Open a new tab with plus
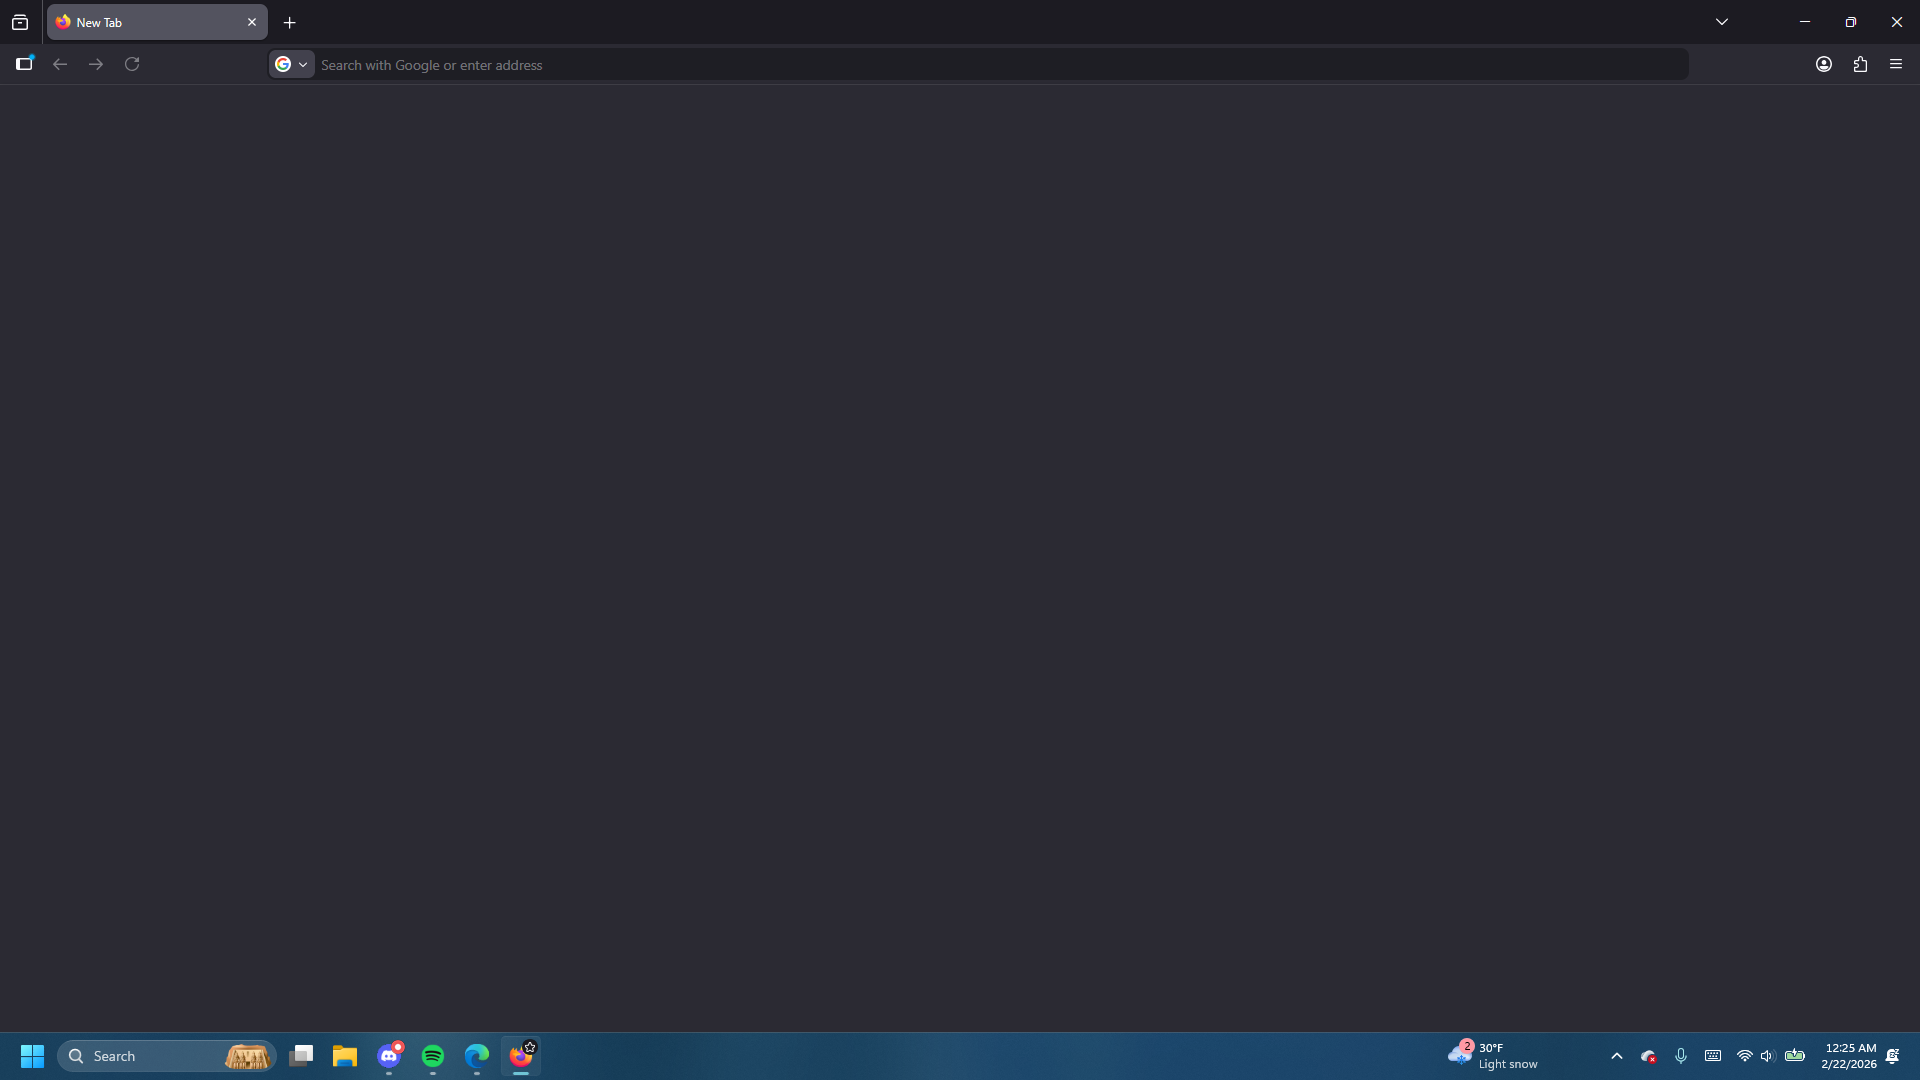Viewport: 1920px width, 1080px height. pos(290,22)
